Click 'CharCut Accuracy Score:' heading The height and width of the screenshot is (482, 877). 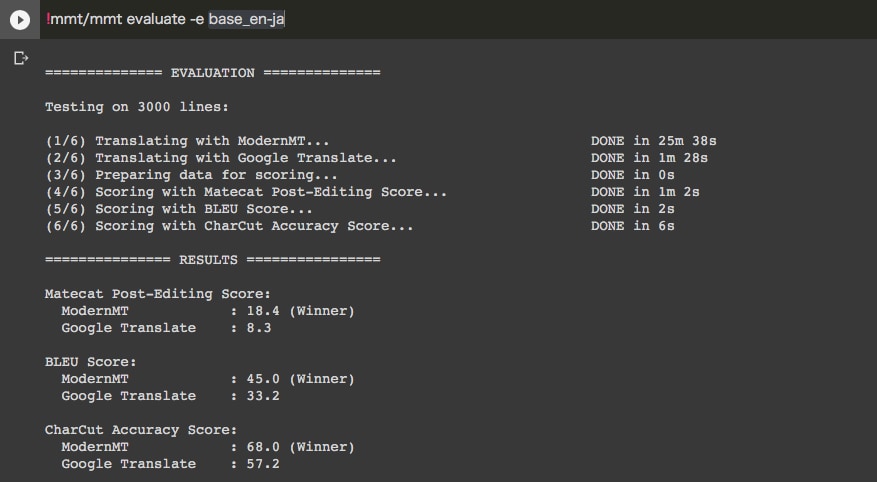[141, 430]
